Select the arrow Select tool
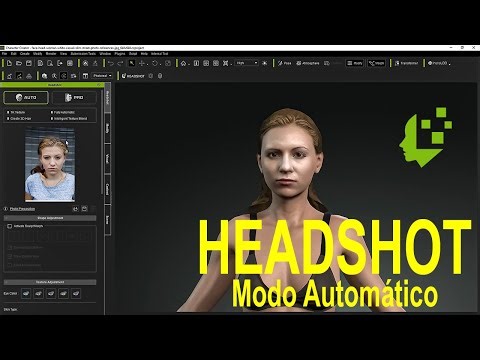Image resolution: width=480 pixels, height=360 pixels. tap(132, 63)
